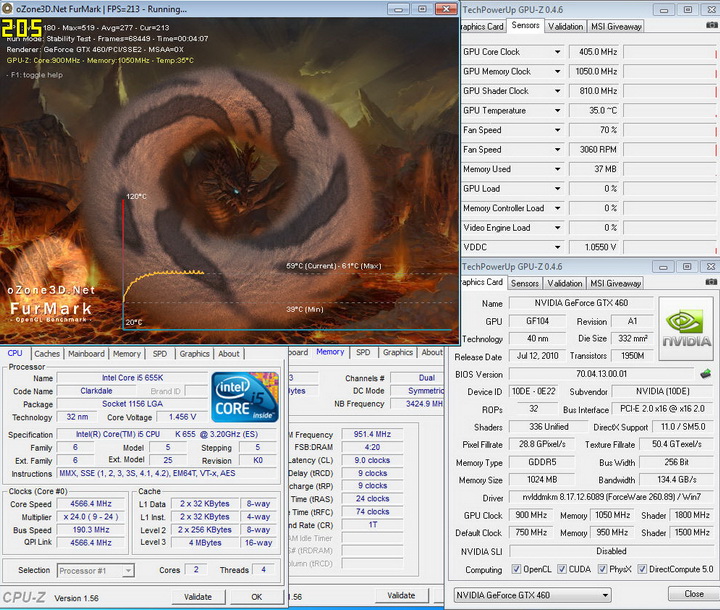Open the Memory tab in left CPU-Z window
This screenshot has width=720, height=610.
(127, 354)
